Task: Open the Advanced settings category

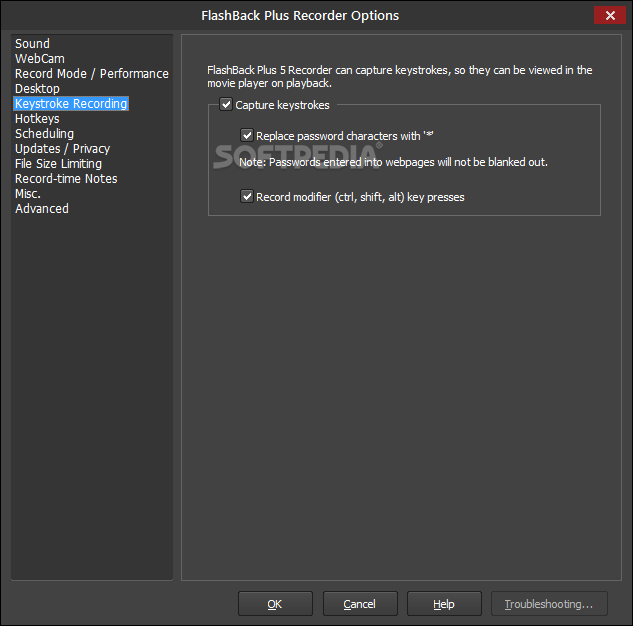Action: click(x=42, y=209)
